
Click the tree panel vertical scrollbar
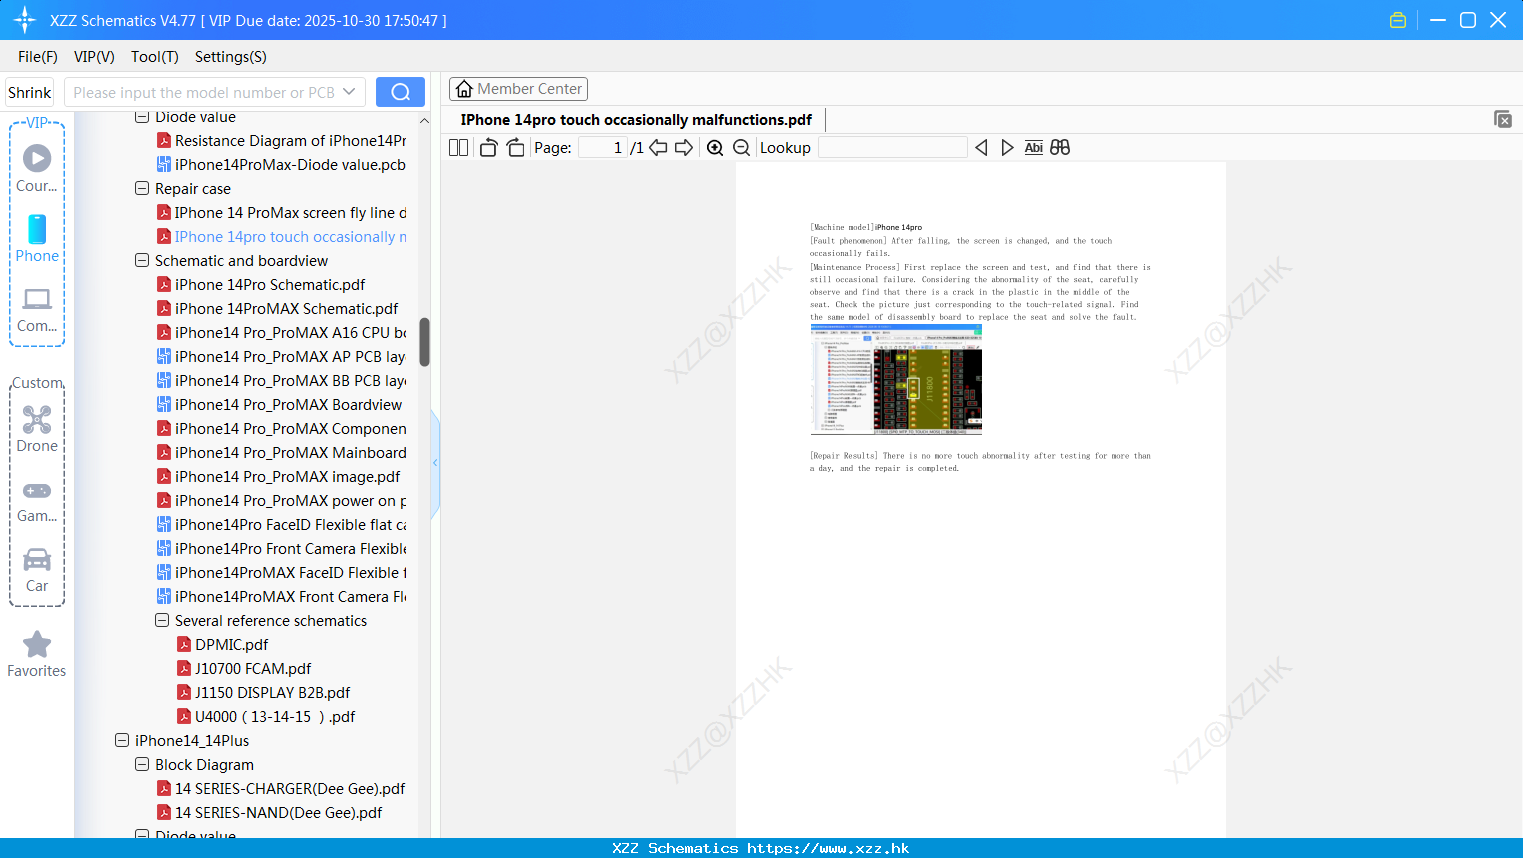click(424, 342)
